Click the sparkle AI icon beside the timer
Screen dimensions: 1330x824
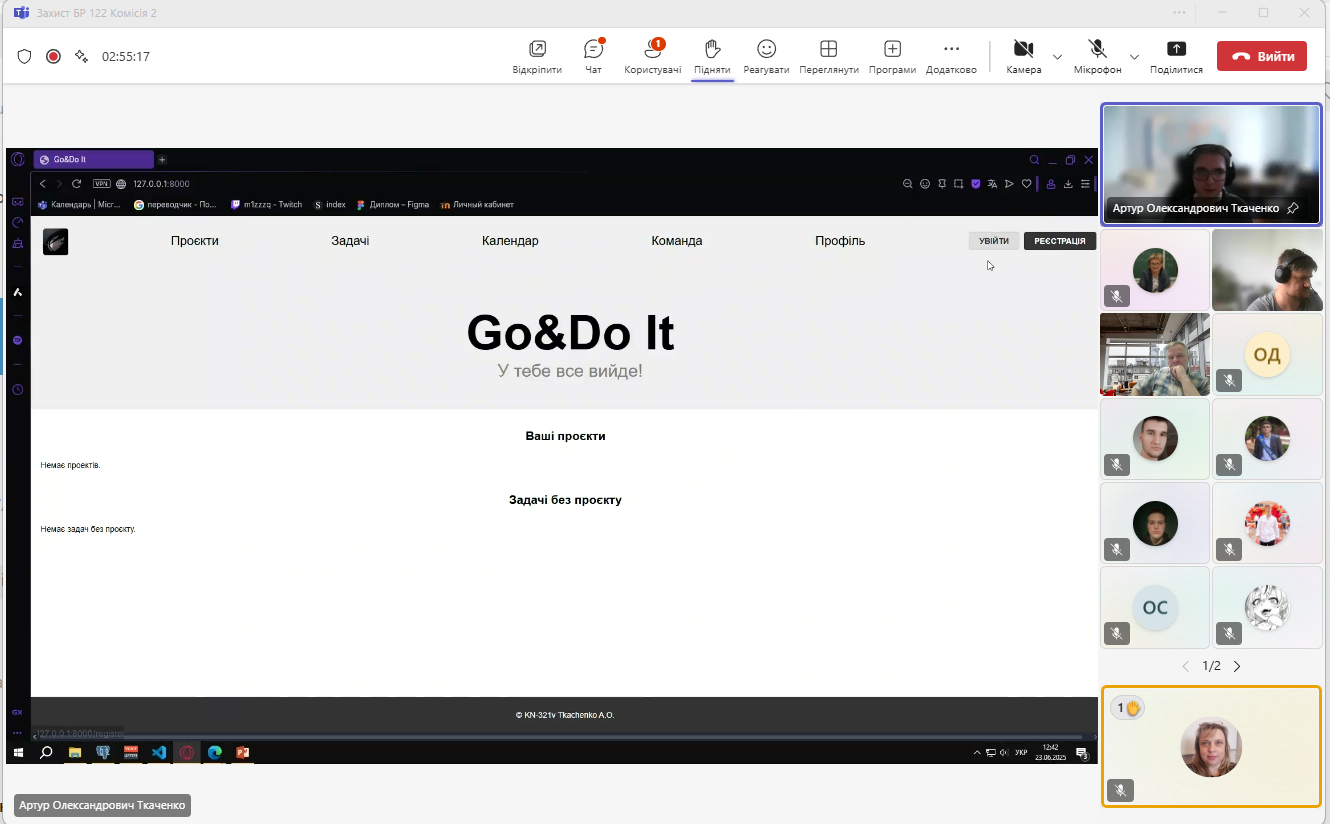pos(81,56)
